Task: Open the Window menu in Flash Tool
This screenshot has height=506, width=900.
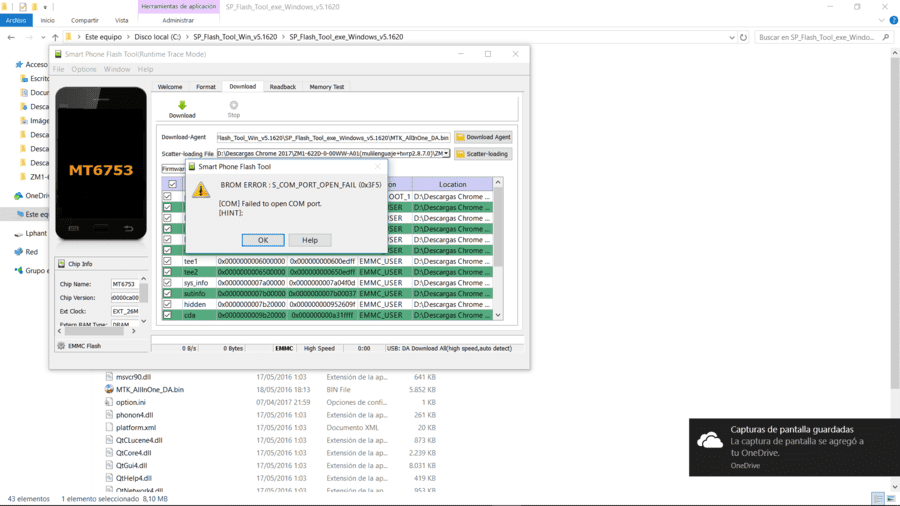Action: pyautogui.click(x=117, y=69)
